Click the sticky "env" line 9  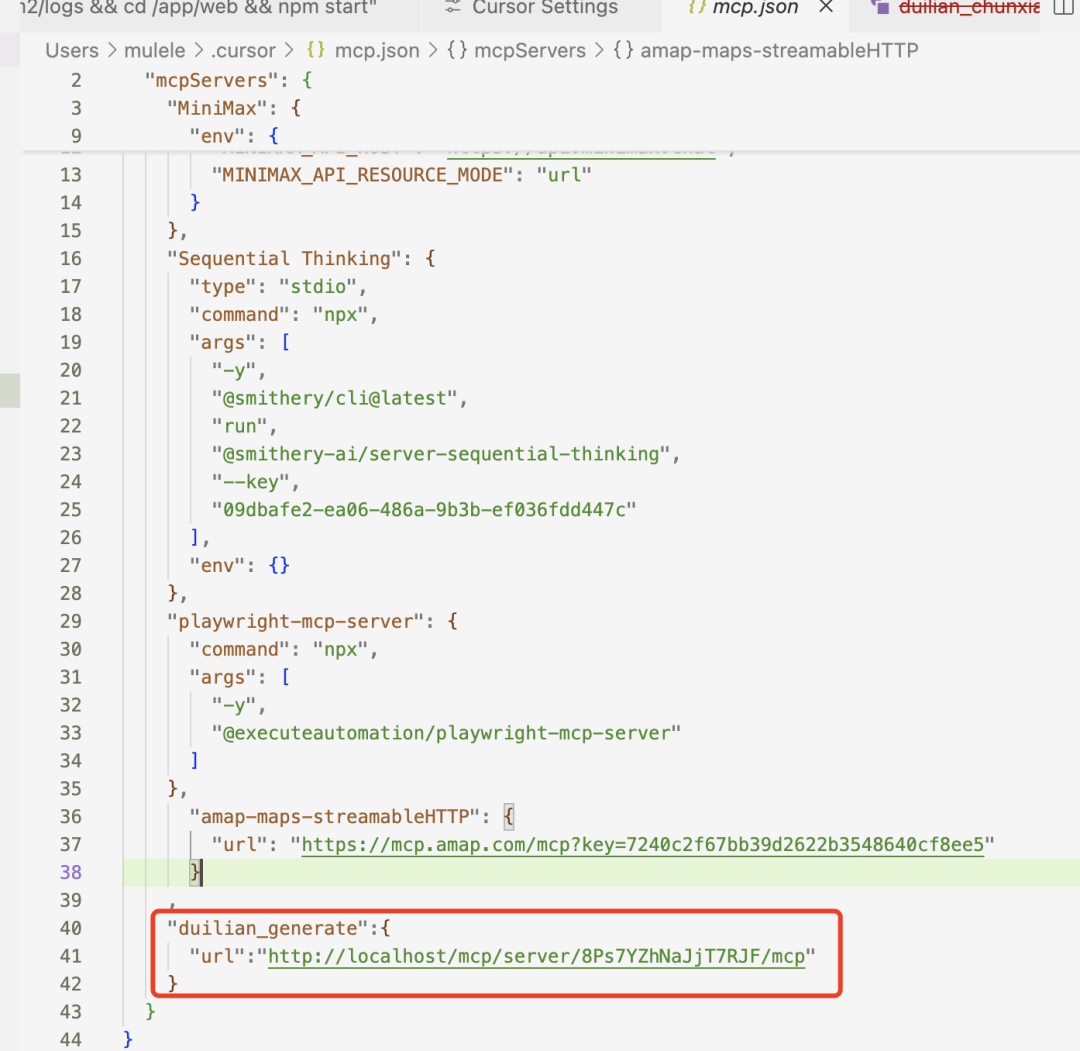click(233, 136)
